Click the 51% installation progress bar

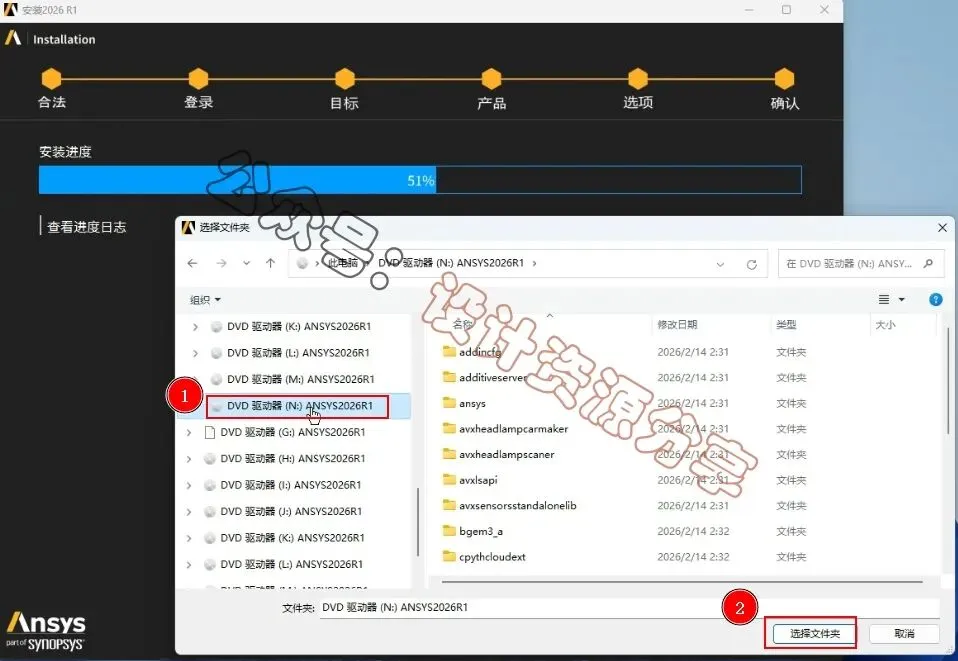420,180
